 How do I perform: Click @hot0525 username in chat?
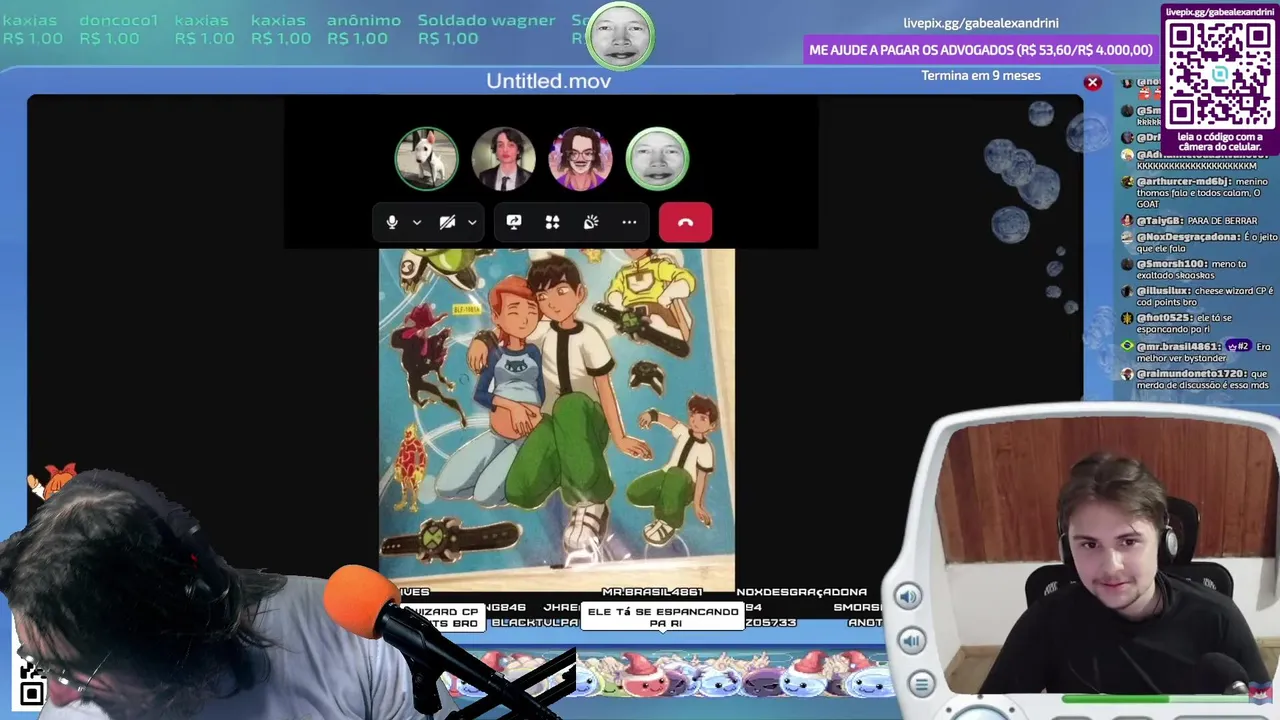pyautogui.click(x=1164, y=318)
